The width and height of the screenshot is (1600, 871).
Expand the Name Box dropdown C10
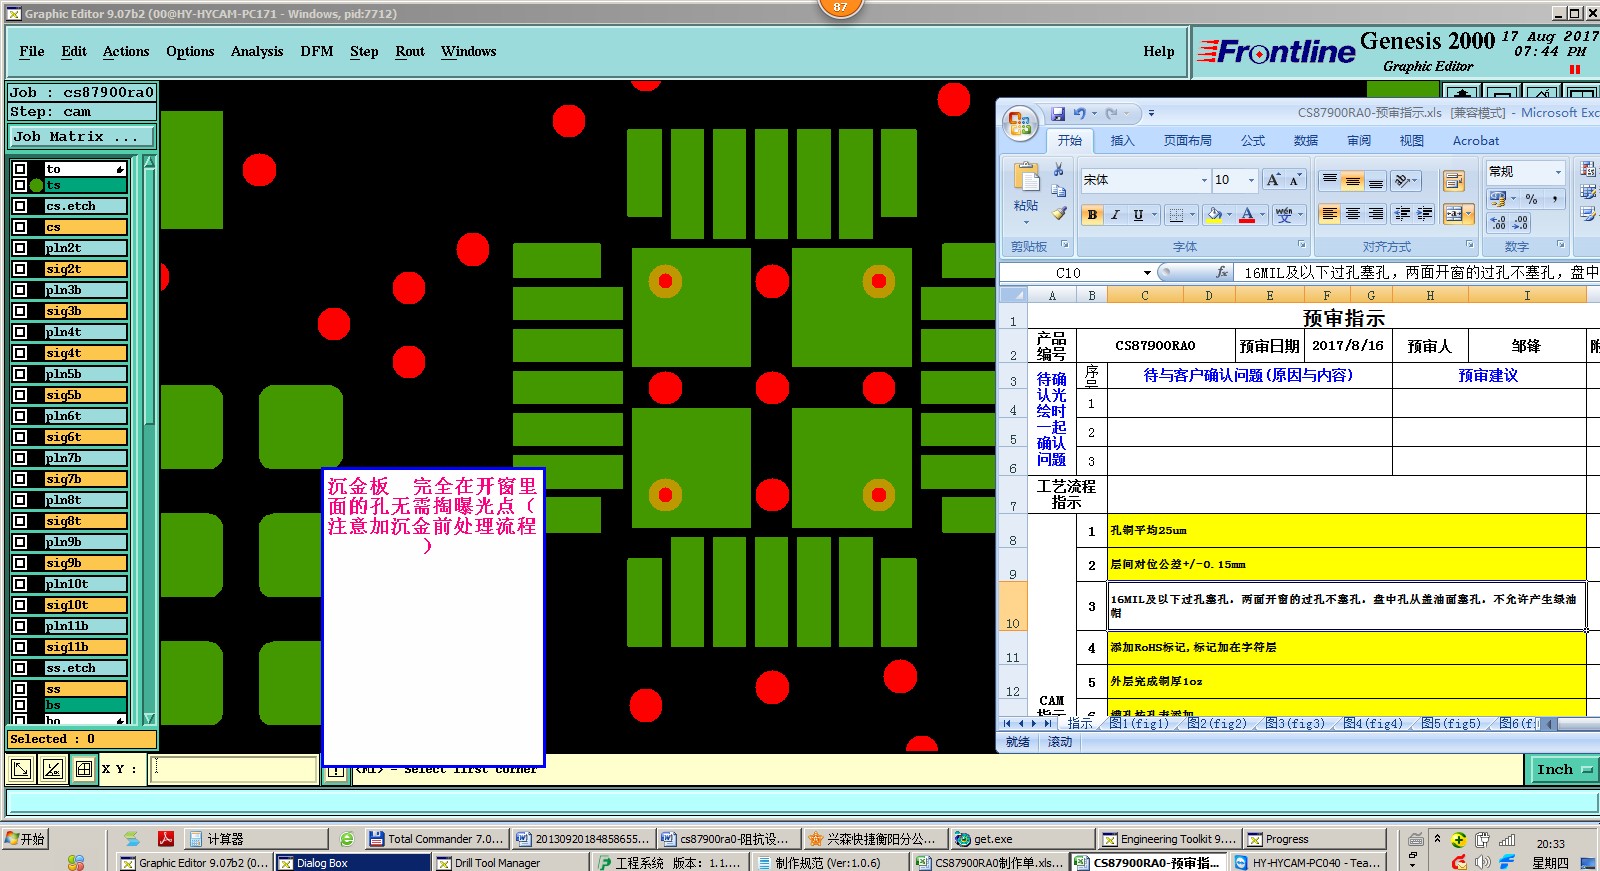pos(1147,272)
